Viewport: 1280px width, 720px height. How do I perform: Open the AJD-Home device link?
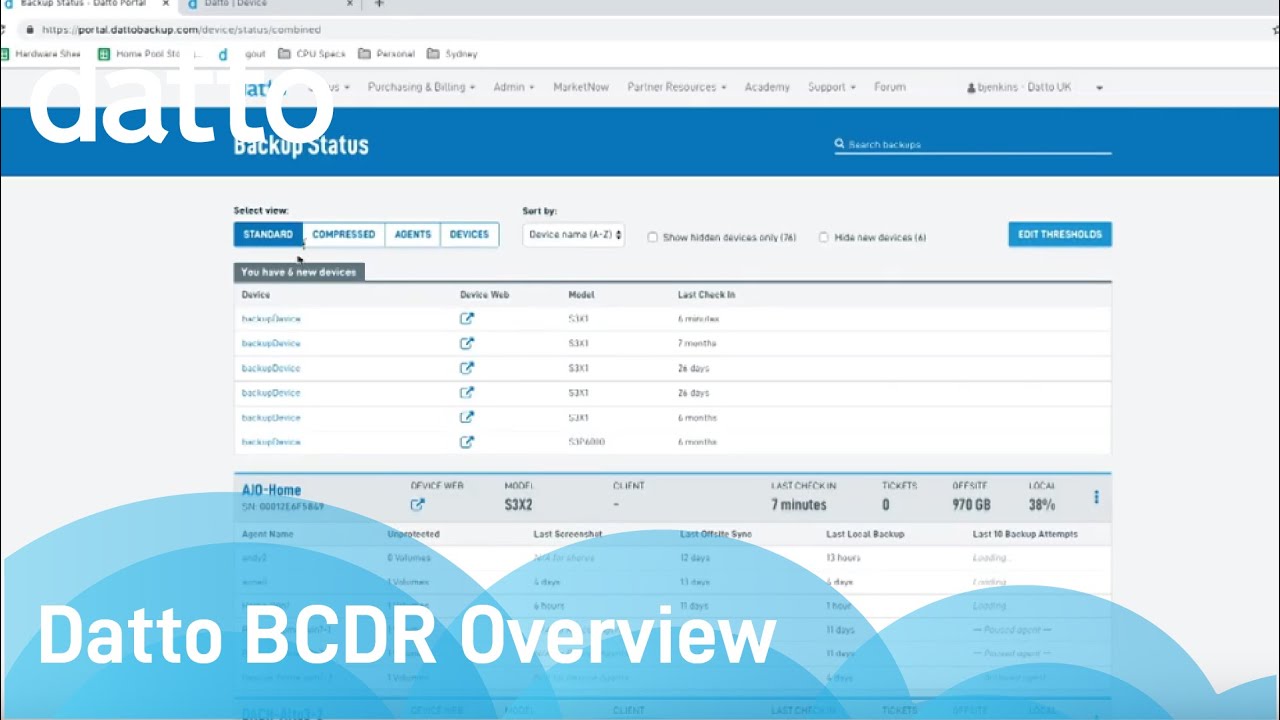coord(271,490)
